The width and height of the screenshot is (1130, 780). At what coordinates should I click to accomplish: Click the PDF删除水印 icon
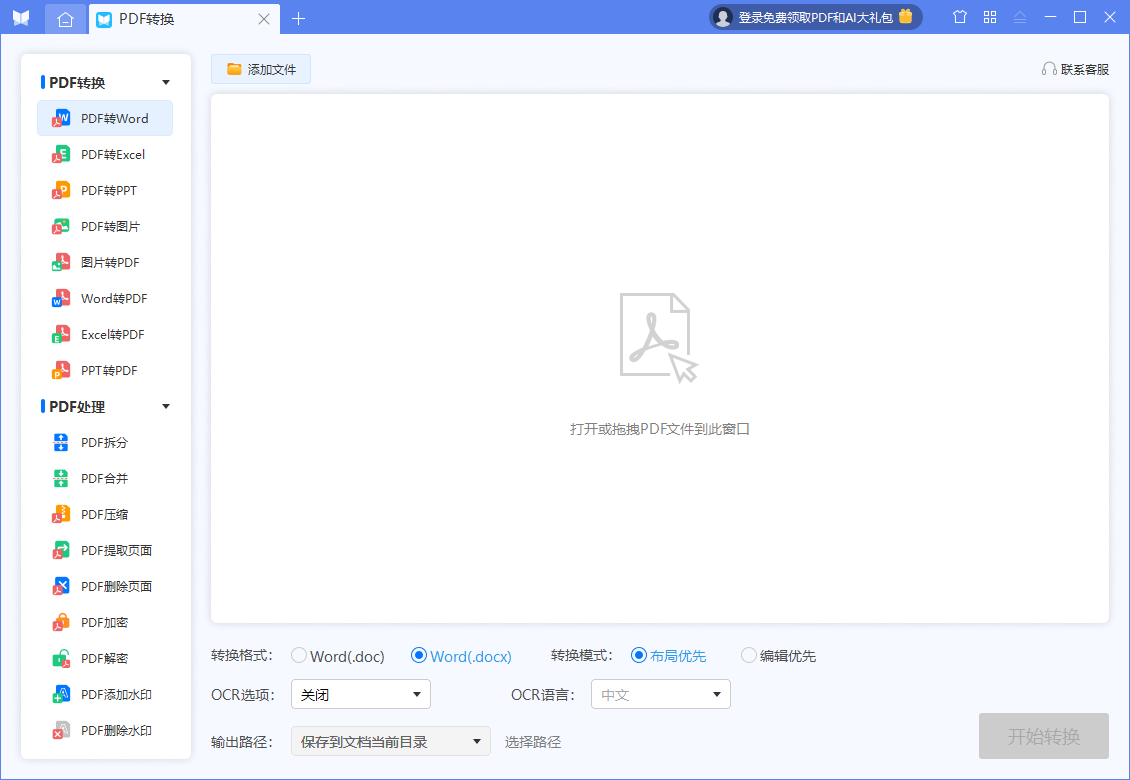61,731
